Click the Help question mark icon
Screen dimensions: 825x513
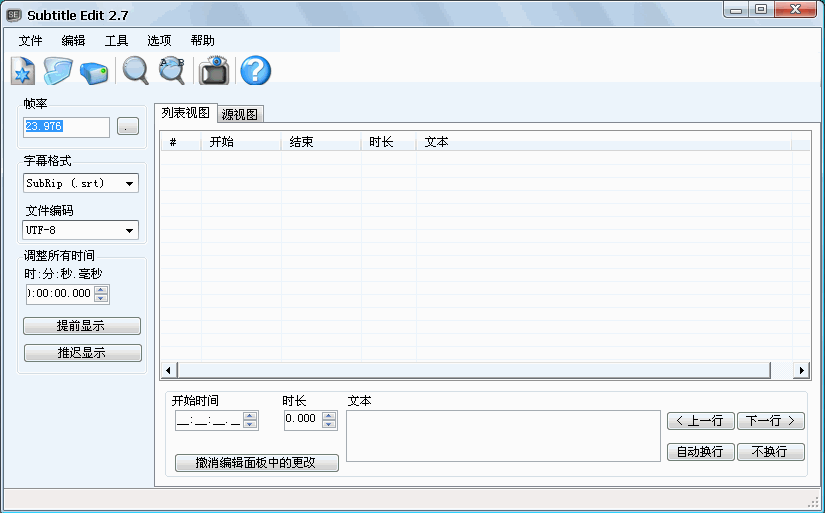click(x=256, y=71)
